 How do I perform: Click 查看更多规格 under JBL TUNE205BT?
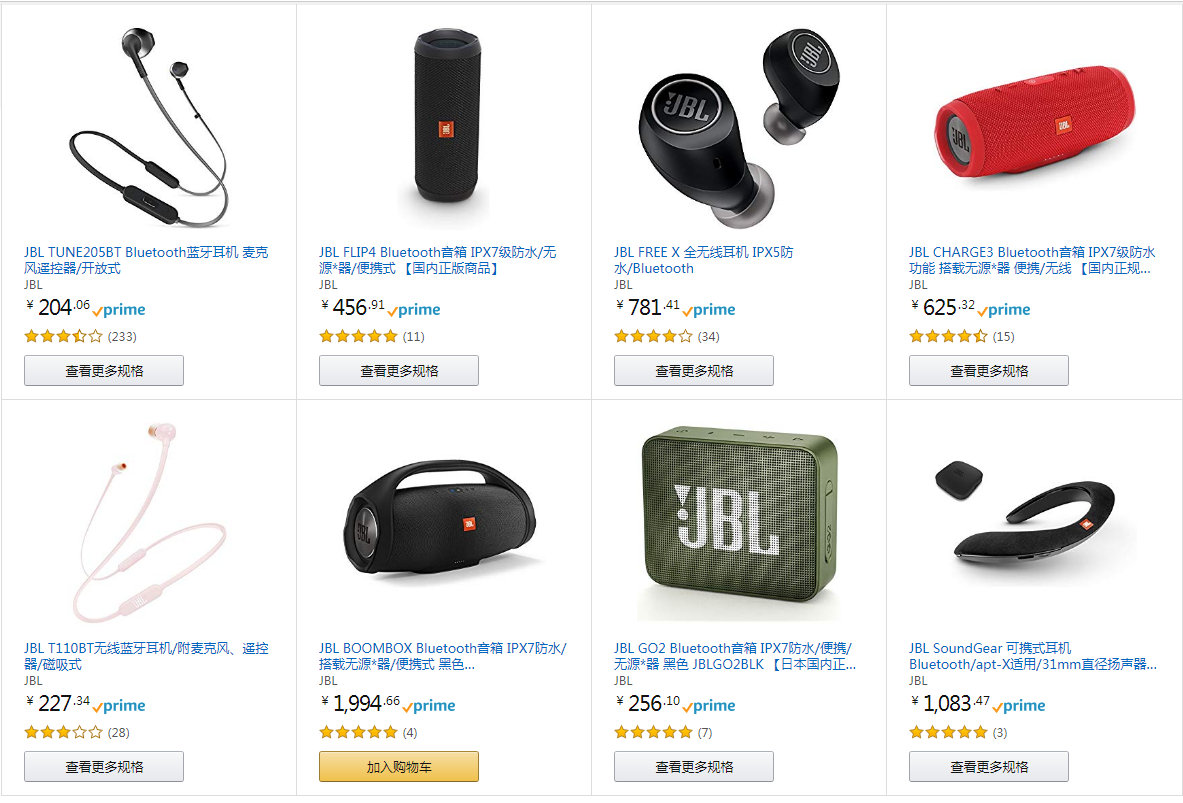(104, 371)
